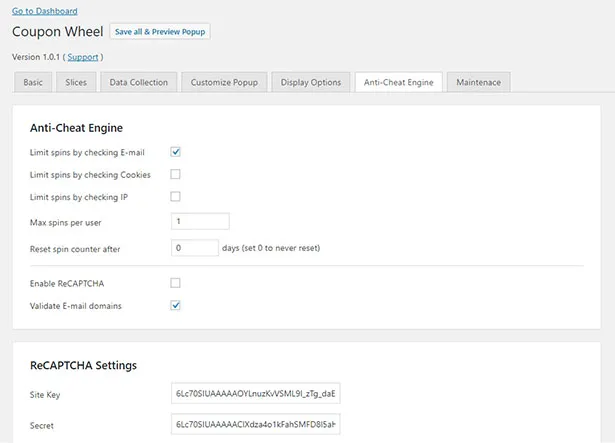Click the Reset spin counter days field

point(194,247)
